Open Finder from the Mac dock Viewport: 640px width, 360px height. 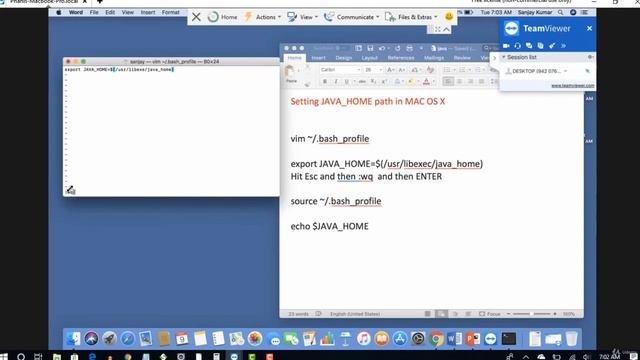click(x=73, y=338)
